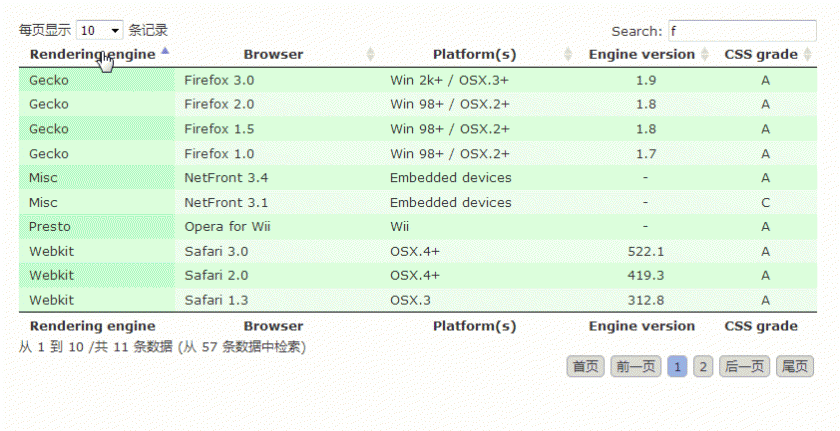
Task: Go to previous page button 前一页
Action: [x=635, y=367]
